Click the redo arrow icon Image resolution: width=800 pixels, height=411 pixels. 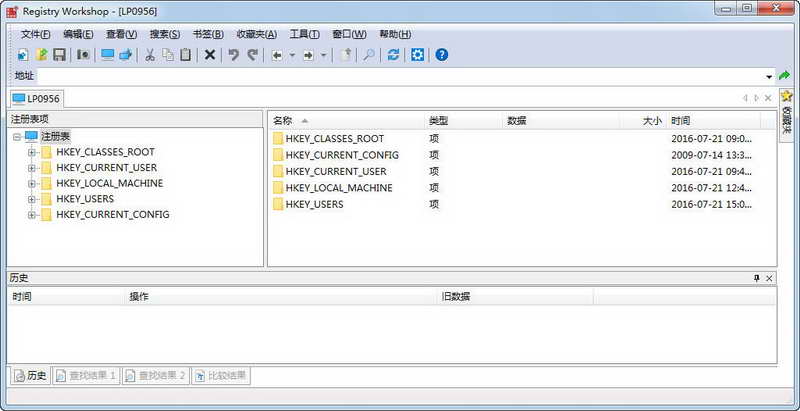point(252,55)
